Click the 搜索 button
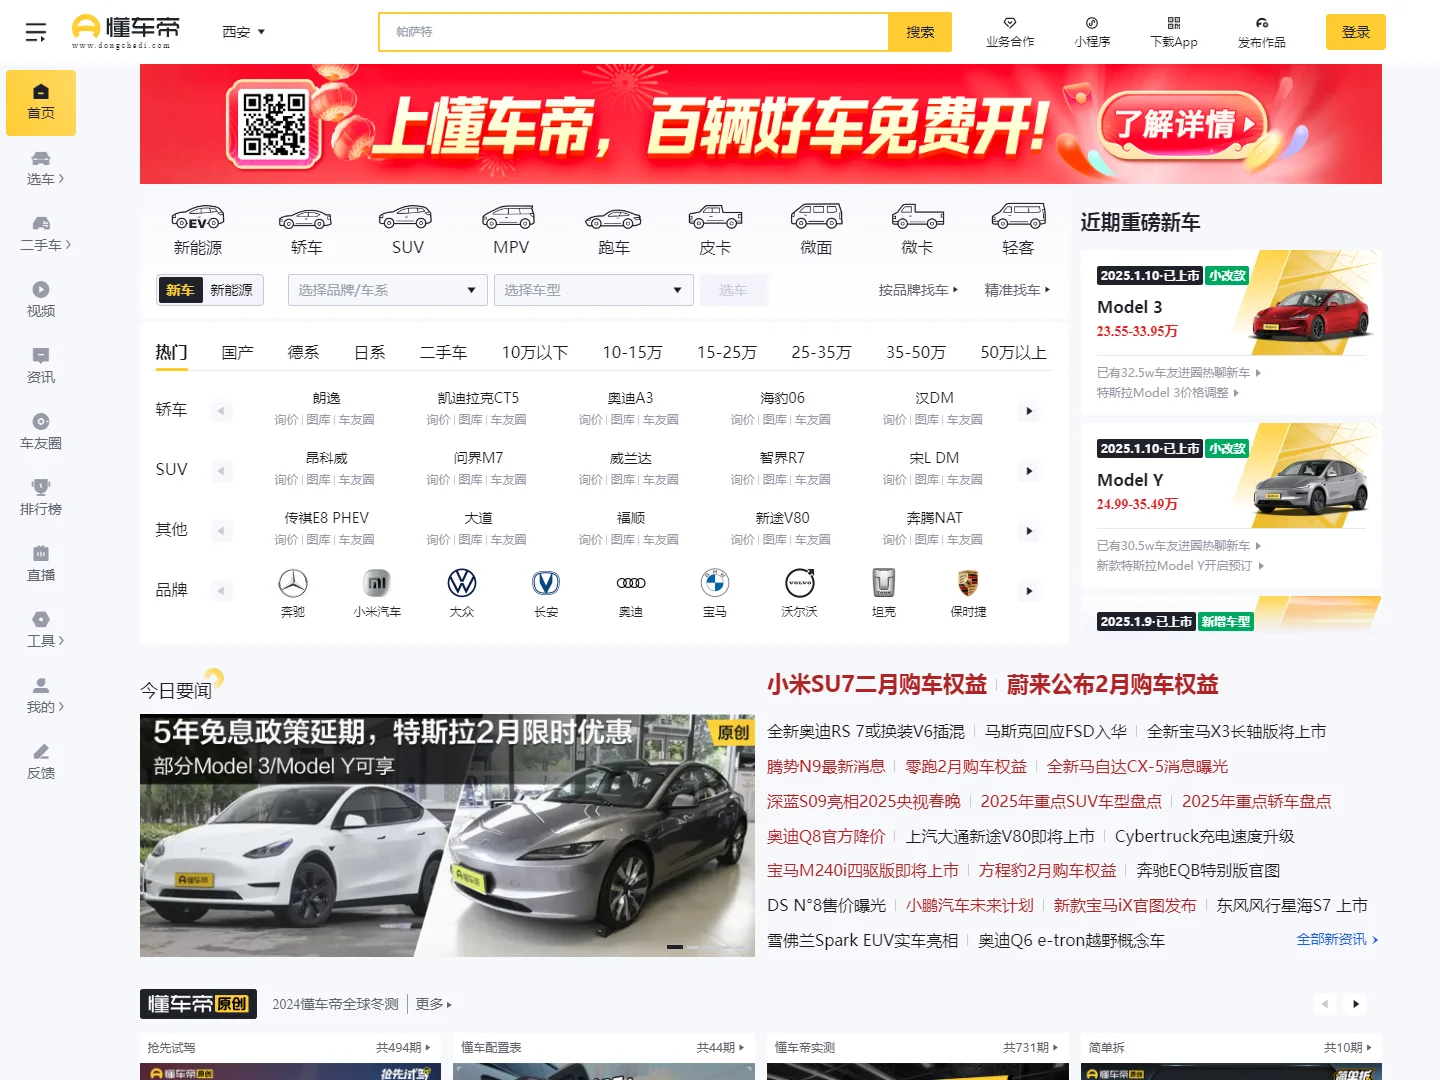Image resolution: width=1440 pixels, height=1080 pixels. pyautogui.click(x=920, y=32)
